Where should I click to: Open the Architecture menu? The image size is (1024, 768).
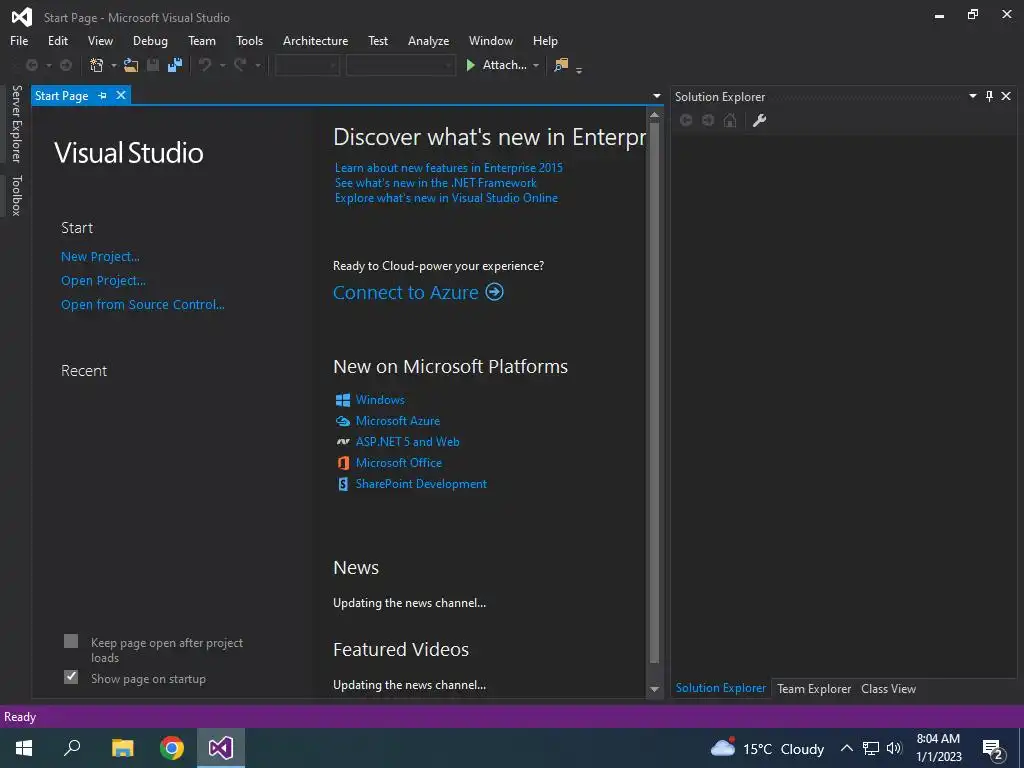pyautogui.click(x=315, y=40)
